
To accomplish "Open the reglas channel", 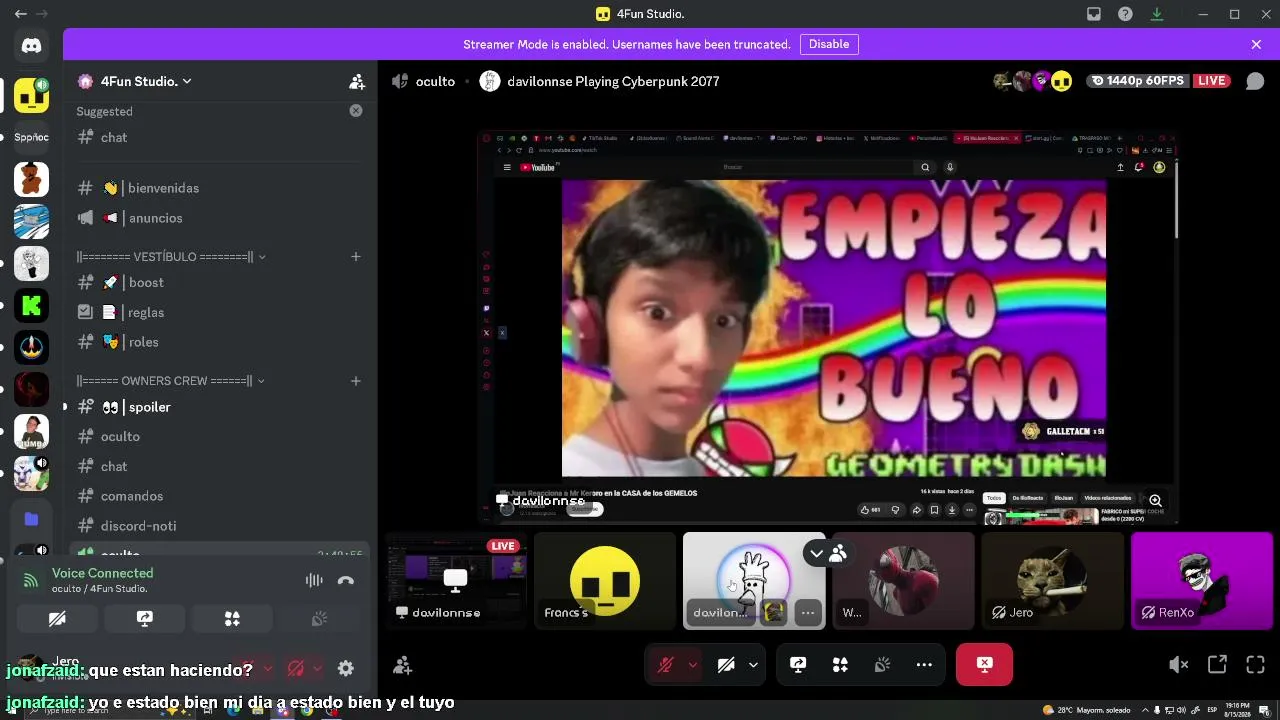I will (220, 312).
